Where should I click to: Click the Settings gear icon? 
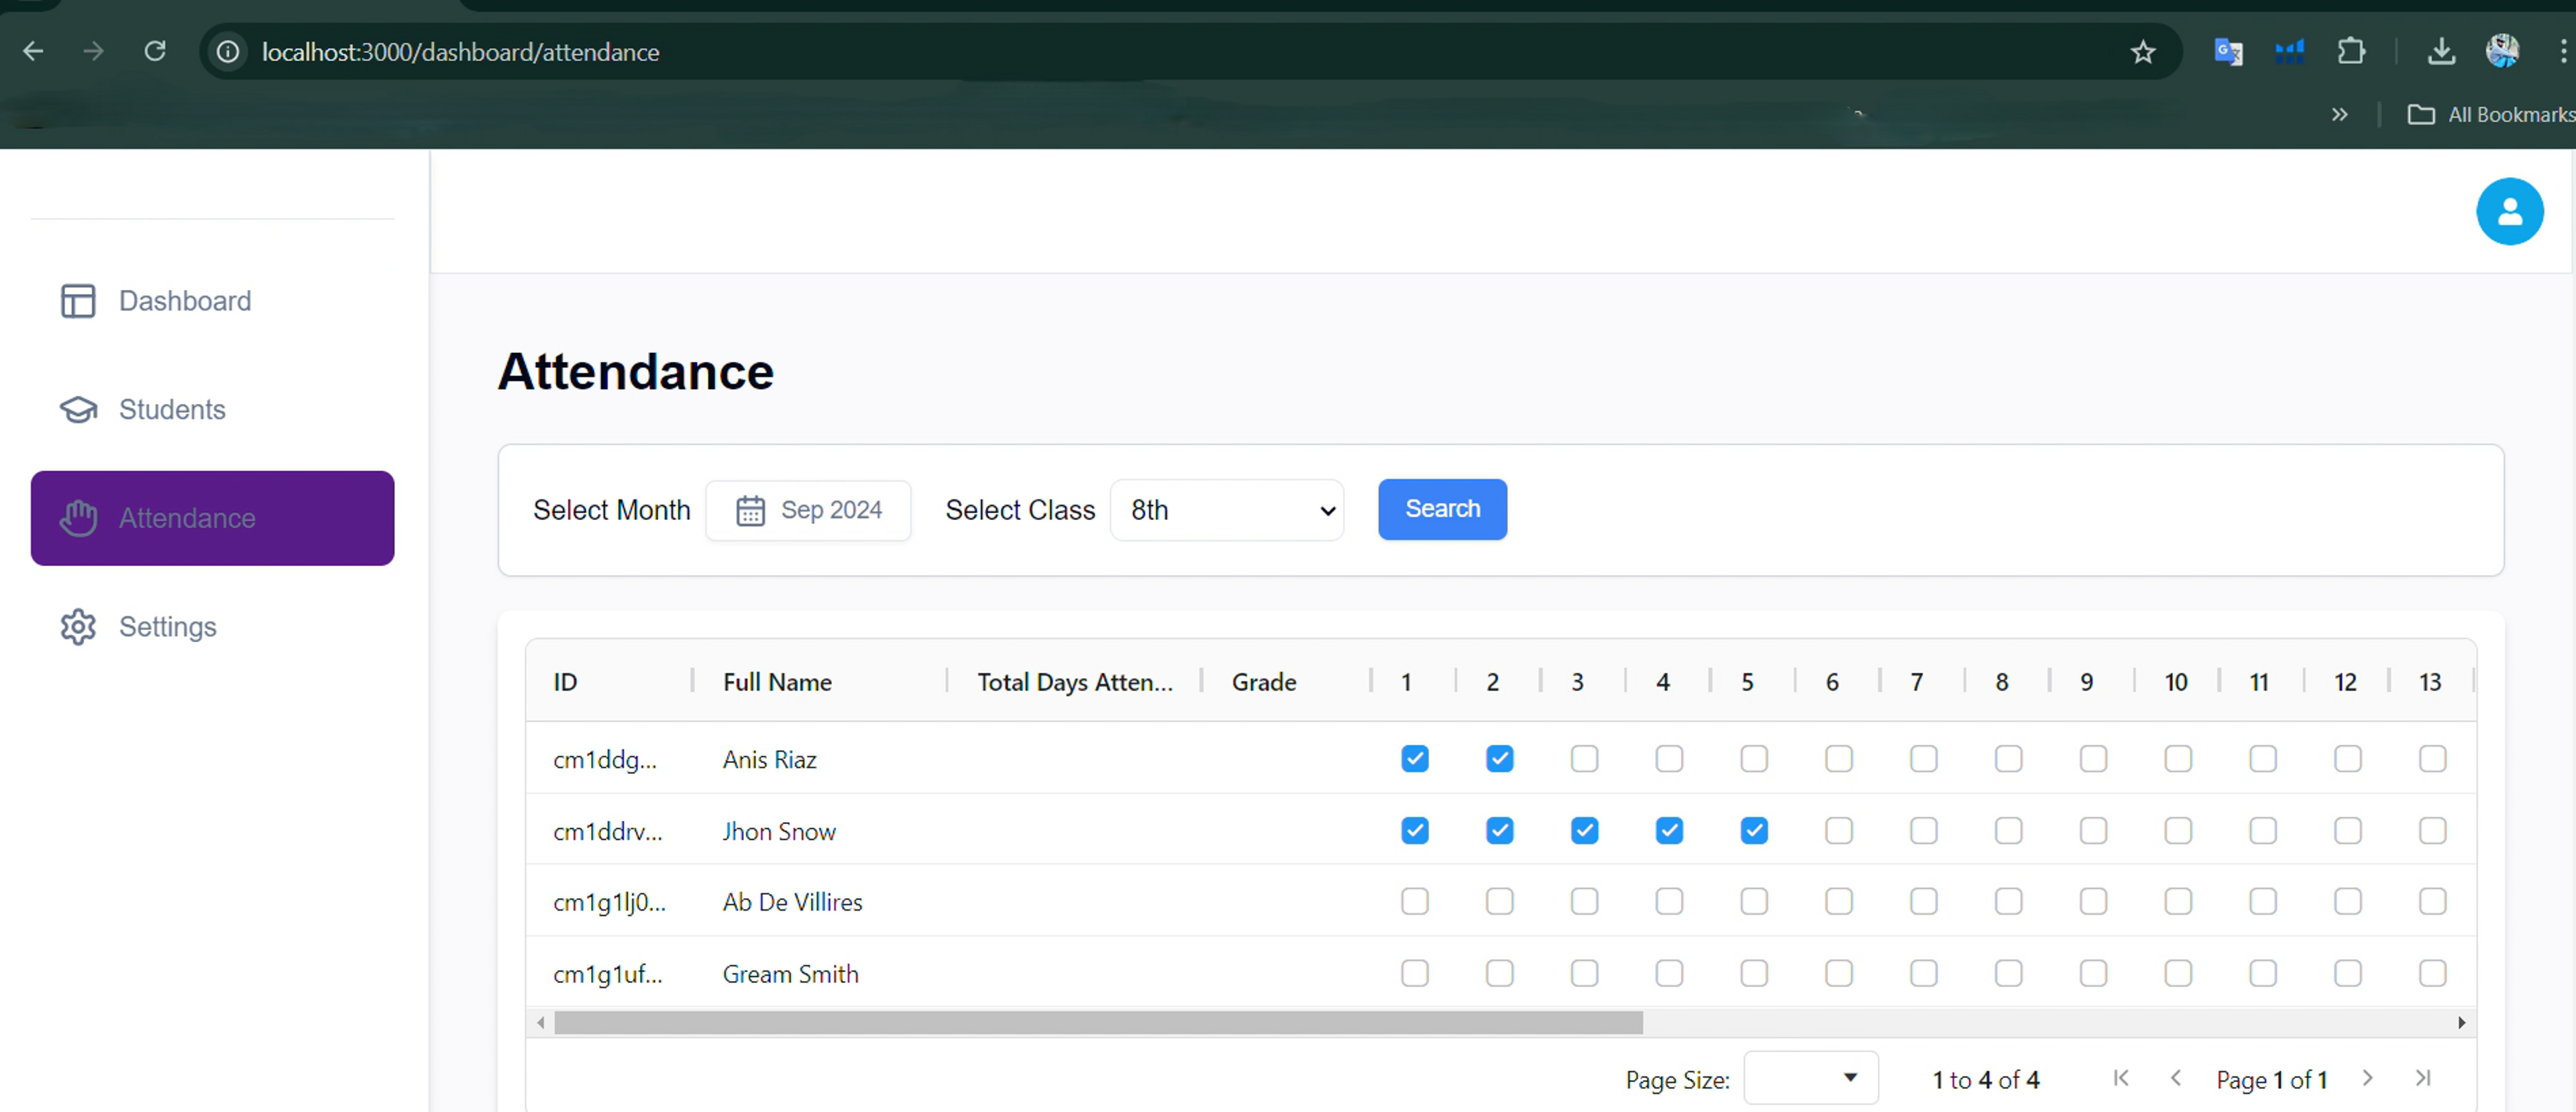click(78, 627)
